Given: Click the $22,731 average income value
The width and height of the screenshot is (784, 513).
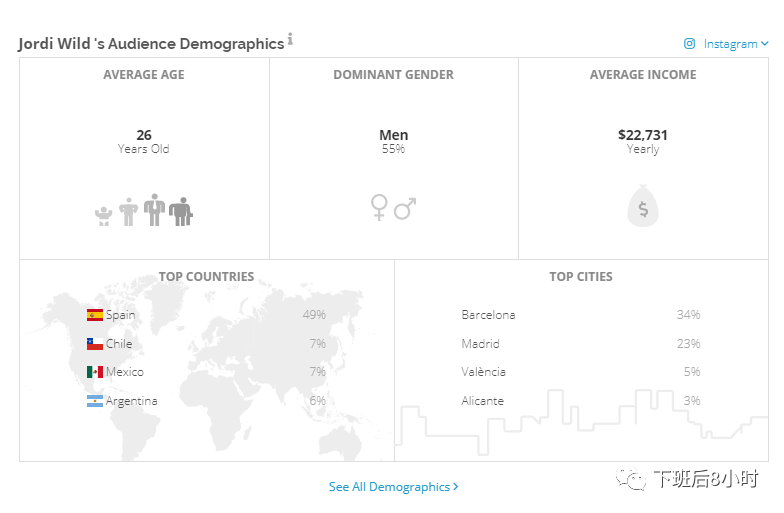Looking at the screenshot, I should tap(643, 135).
